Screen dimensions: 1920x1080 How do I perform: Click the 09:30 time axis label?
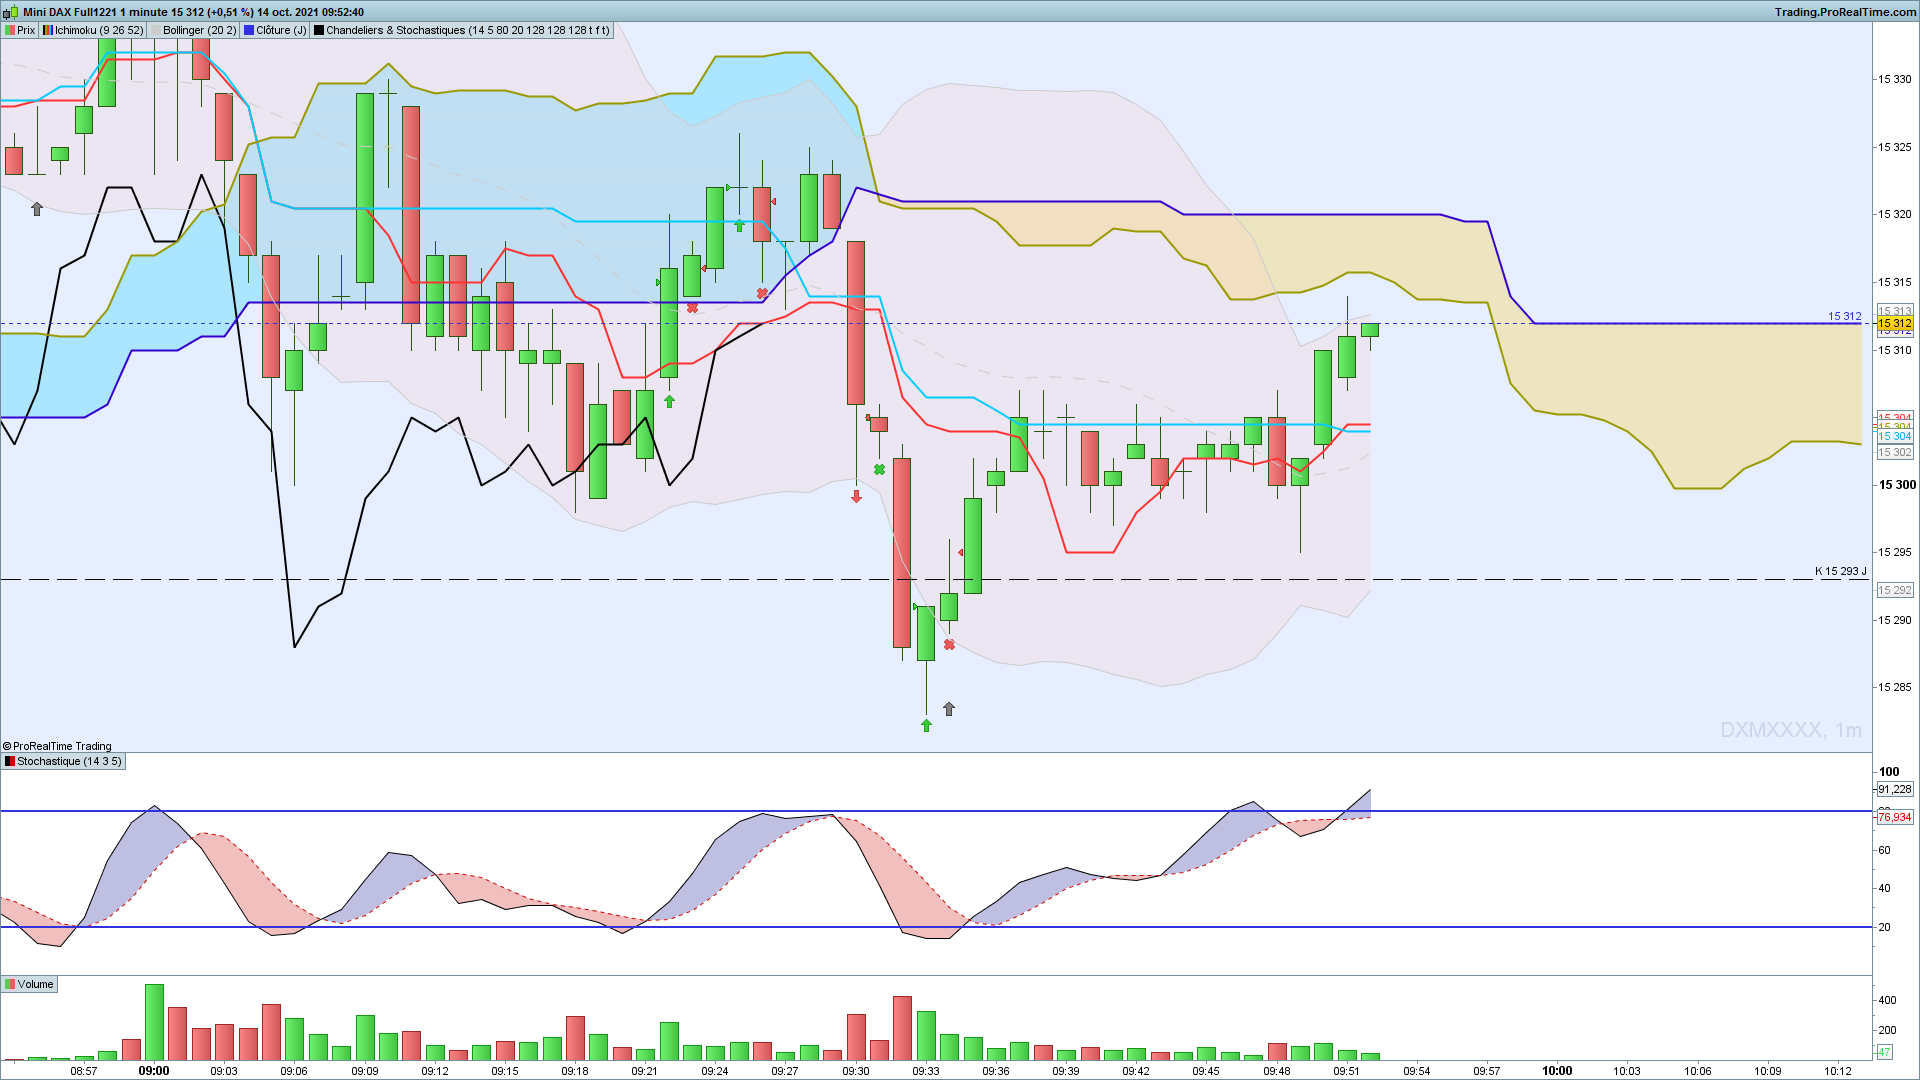(x=856, y=1071)
